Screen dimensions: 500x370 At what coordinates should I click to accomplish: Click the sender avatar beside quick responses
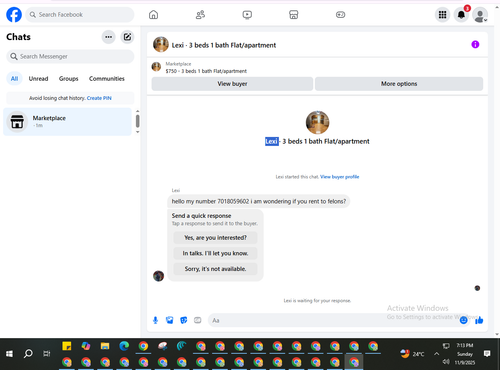158,276
